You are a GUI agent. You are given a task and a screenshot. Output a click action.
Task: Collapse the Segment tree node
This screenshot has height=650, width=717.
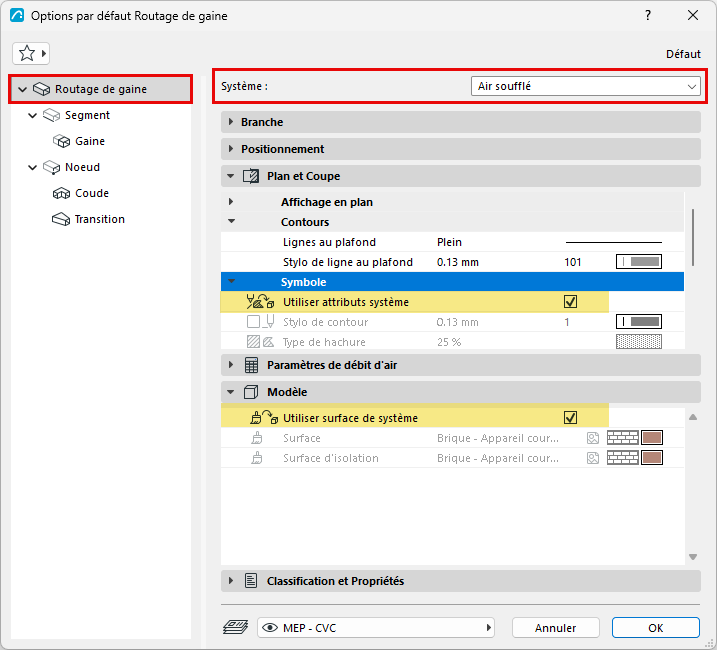[x=32, y=115]
